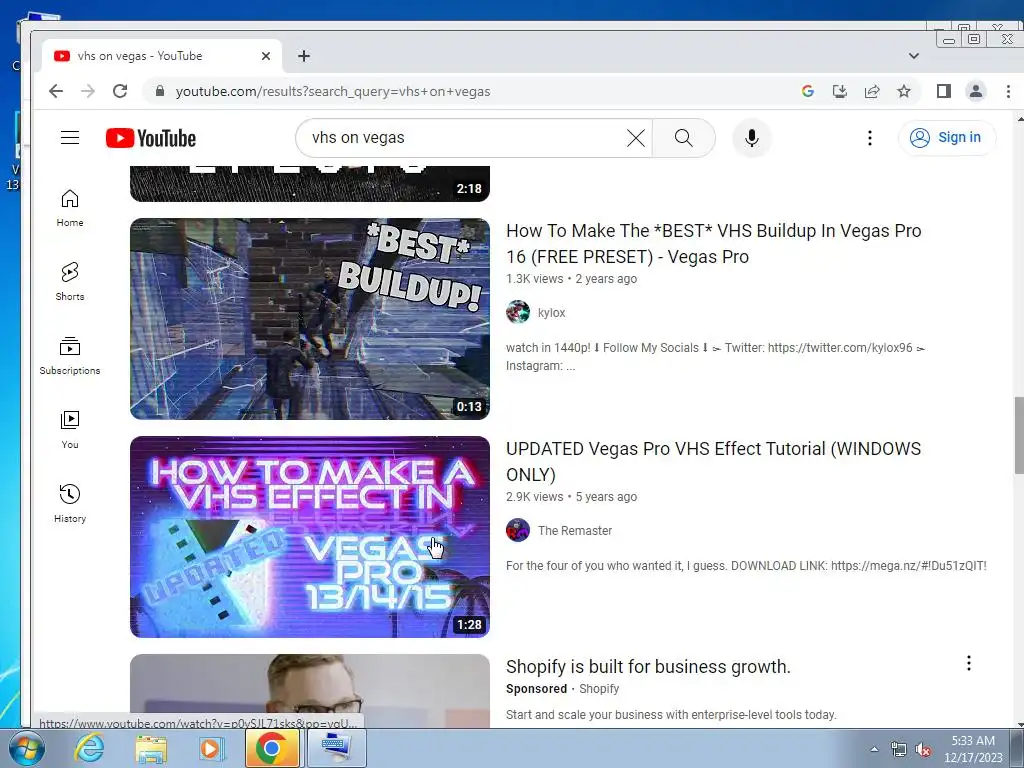Open 'How To Make The *BEST* VHS Buildup' title
This screenshot has height=768, width=1024.
(714, 244)
